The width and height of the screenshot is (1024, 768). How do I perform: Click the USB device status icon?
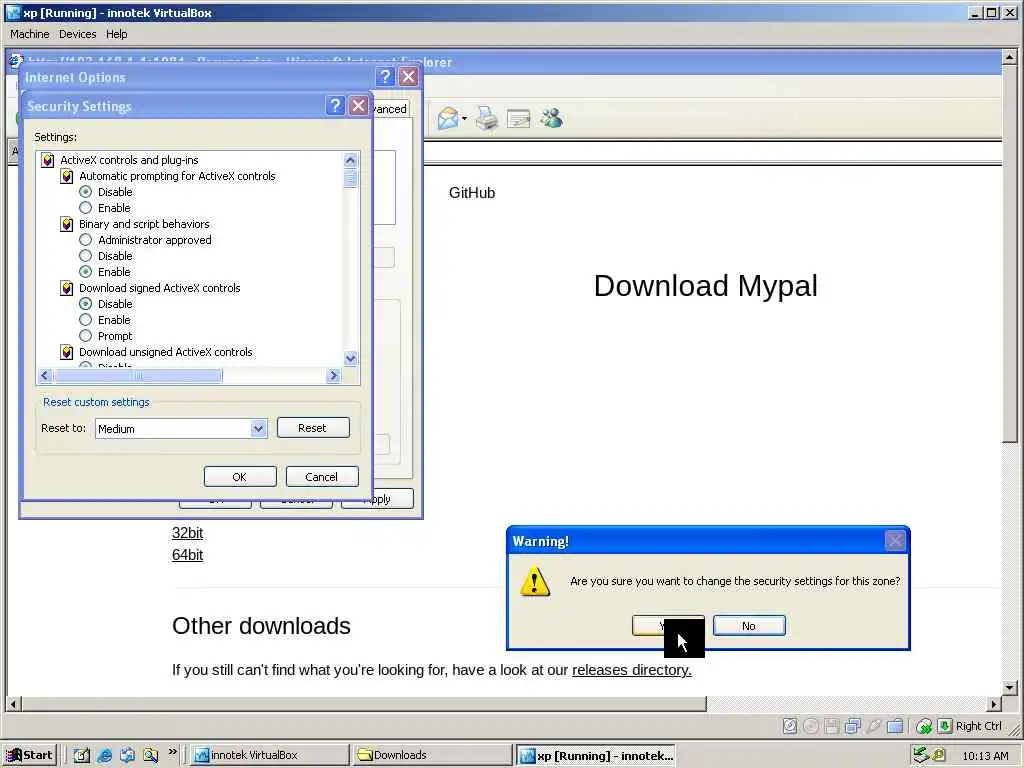[874, 726]
